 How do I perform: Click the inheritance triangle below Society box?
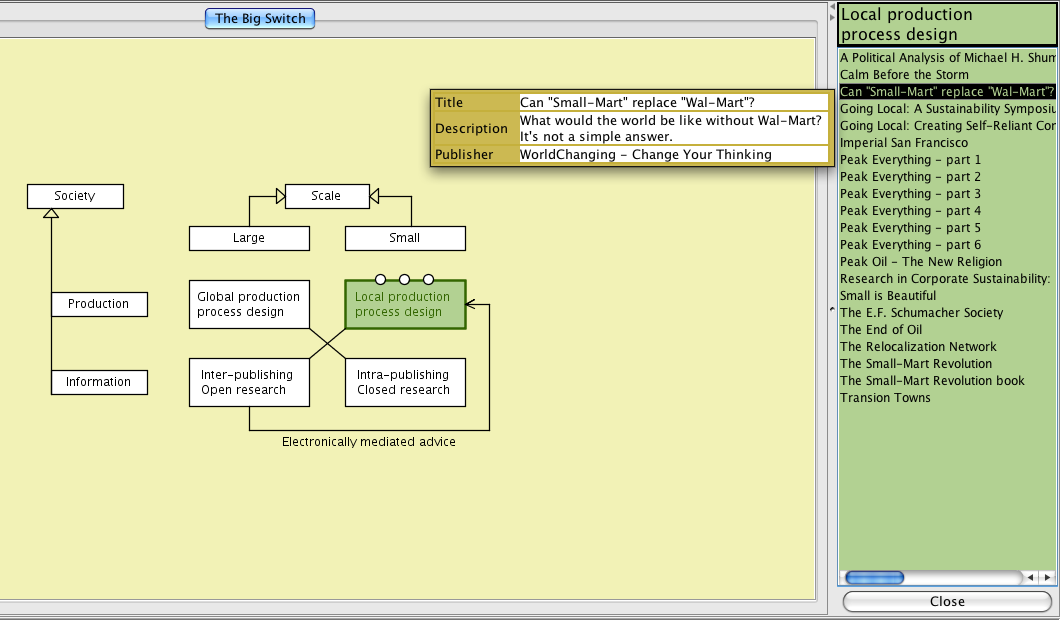51,214
